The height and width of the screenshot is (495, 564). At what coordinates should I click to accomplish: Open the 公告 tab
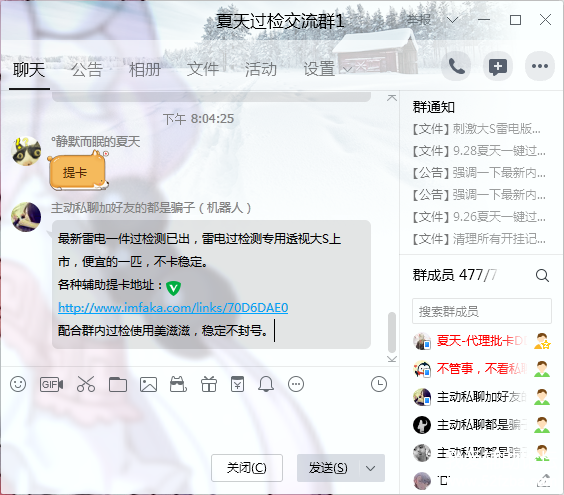point(87,70)
